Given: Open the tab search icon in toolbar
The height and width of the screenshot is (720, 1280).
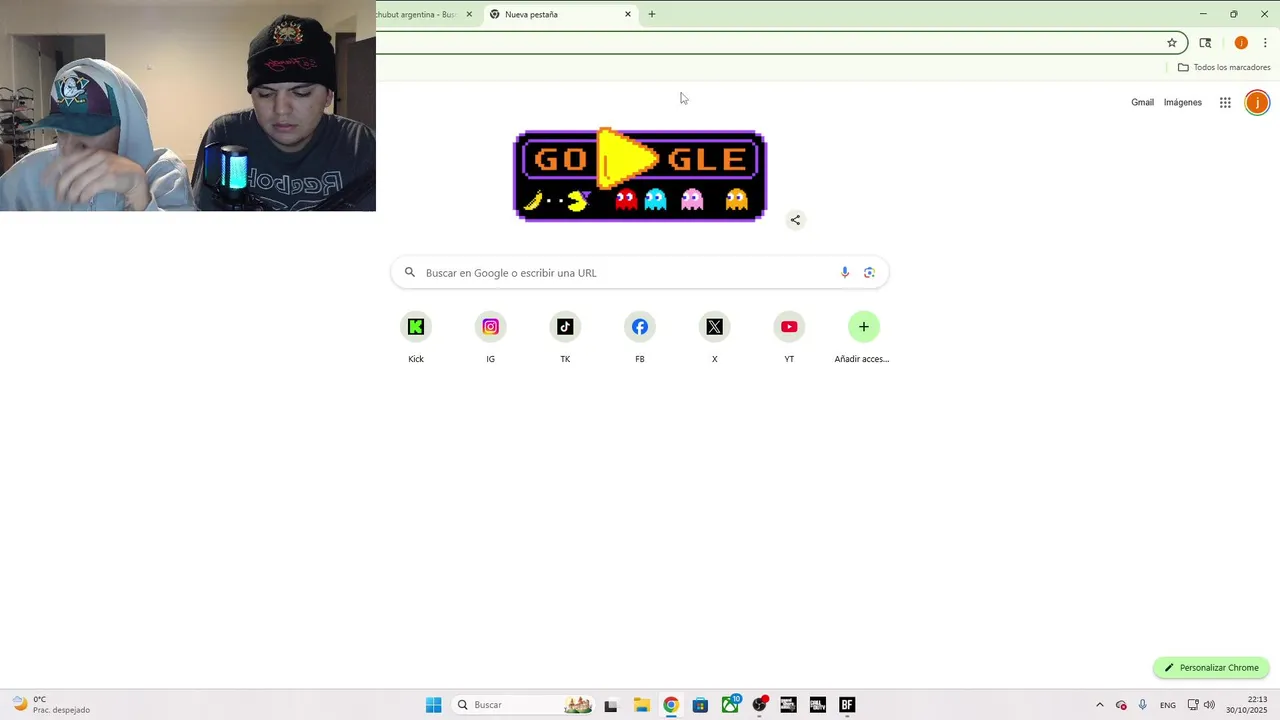Looking at the screenshot, I should pos(1205,43).
